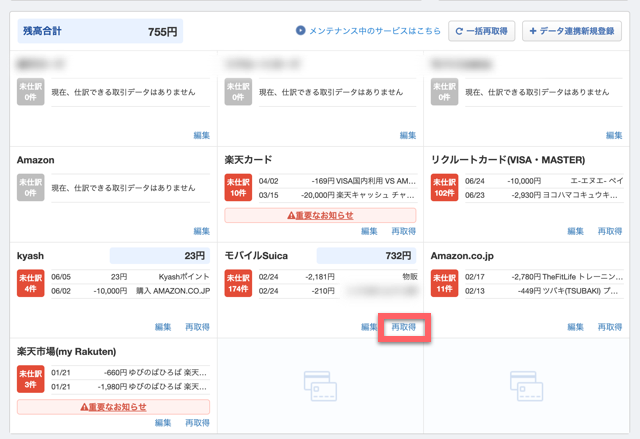
Task: Click 再取得 in the リクルートカード card
Action: 610,231
